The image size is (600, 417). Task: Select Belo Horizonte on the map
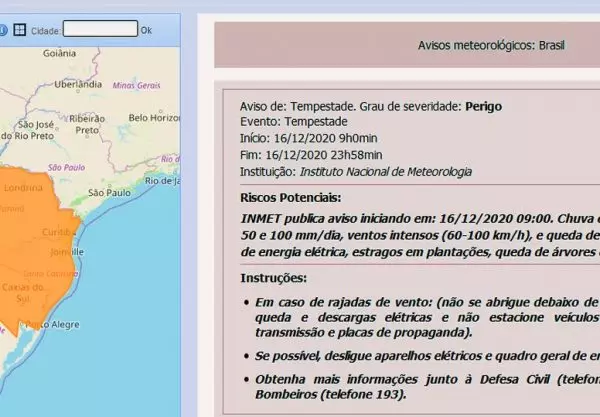(x=154, y=118)
